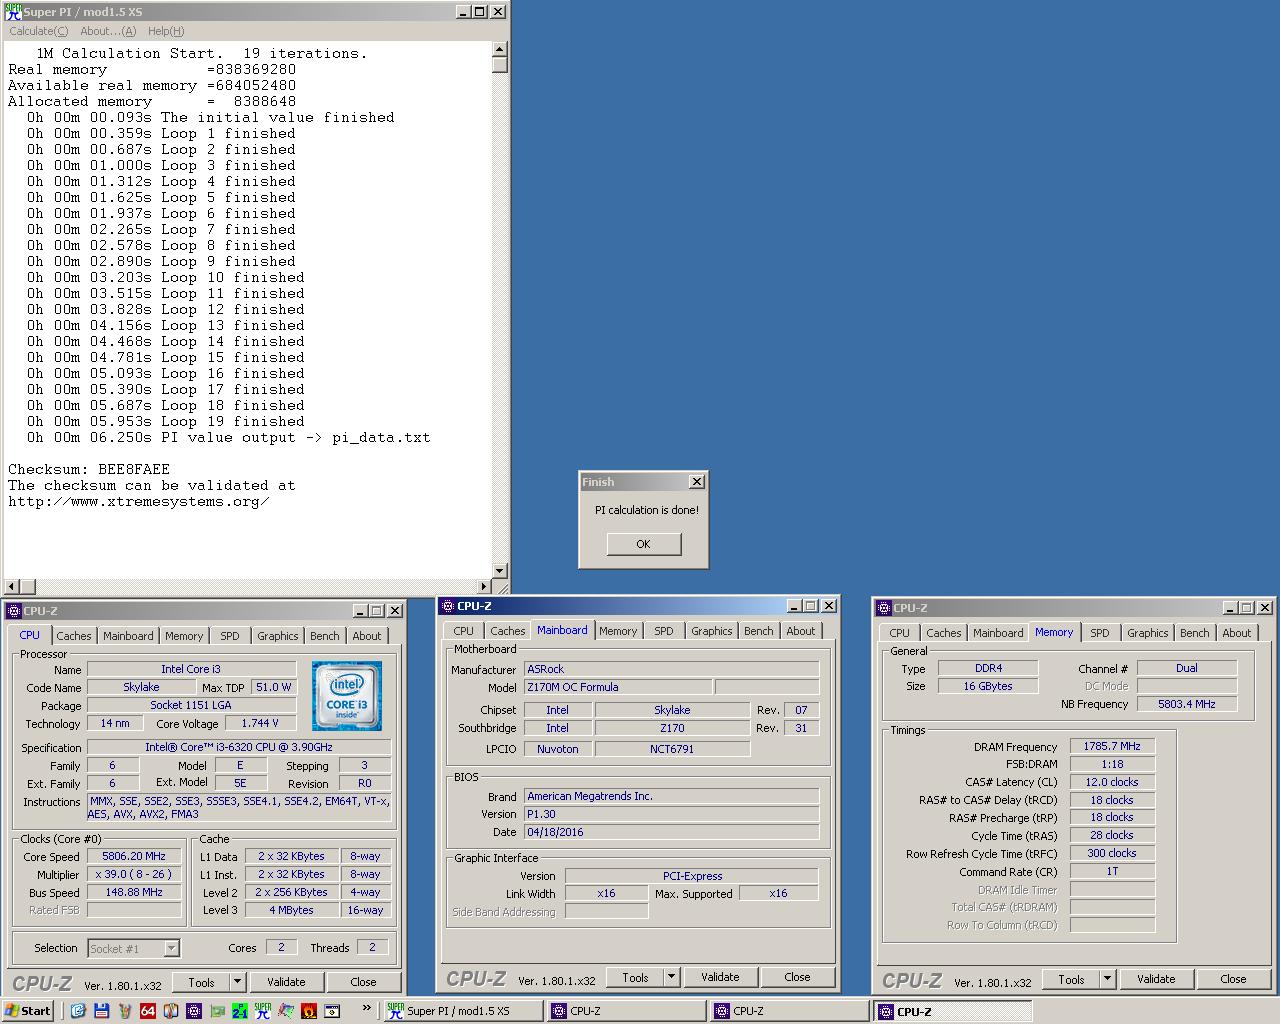Open Mainboard tab in left CPU-Z window
The height and width of the screenshot is (1024, 1280).
(x=128, y=636)
